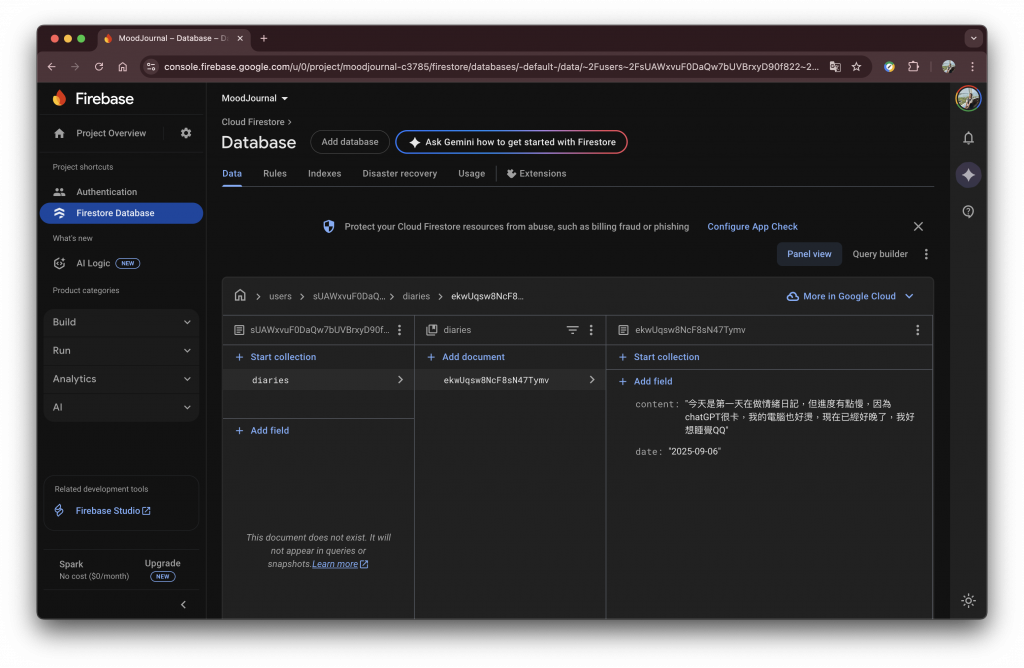Open Firebase Studio link
1024x668 pixels.
click(x=113, y=511)
